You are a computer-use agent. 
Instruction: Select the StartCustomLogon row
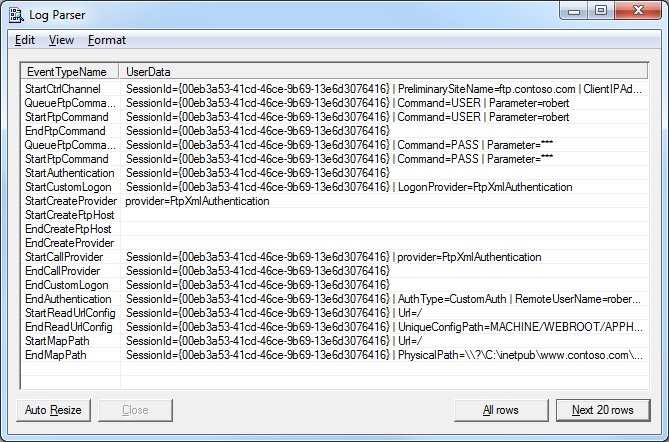67,187
